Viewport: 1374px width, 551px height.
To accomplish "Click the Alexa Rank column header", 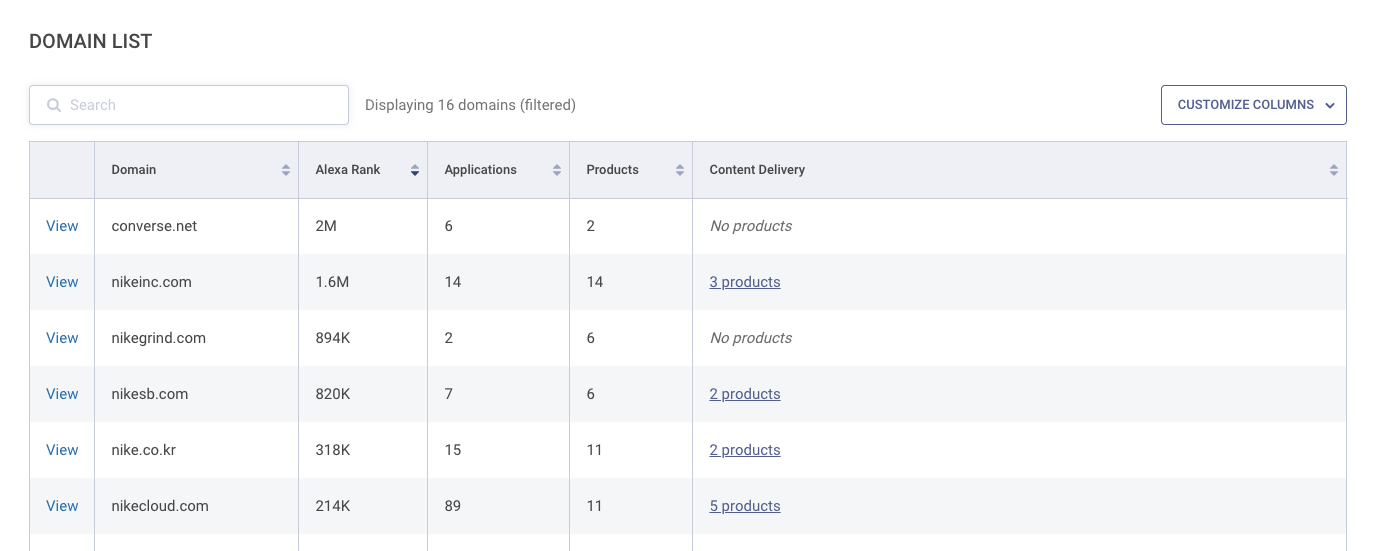I will click(x=348, y=170).
